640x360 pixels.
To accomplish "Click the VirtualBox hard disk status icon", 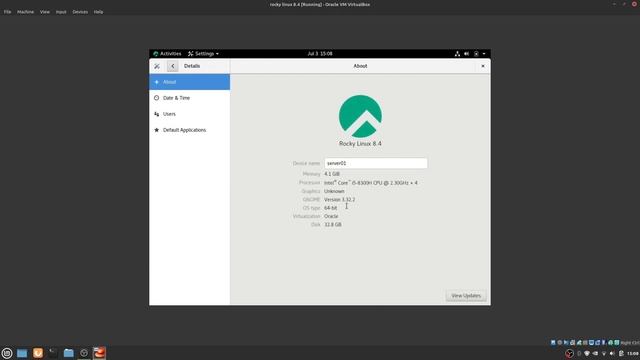I will pyautogui.click(x=553, y=342).
